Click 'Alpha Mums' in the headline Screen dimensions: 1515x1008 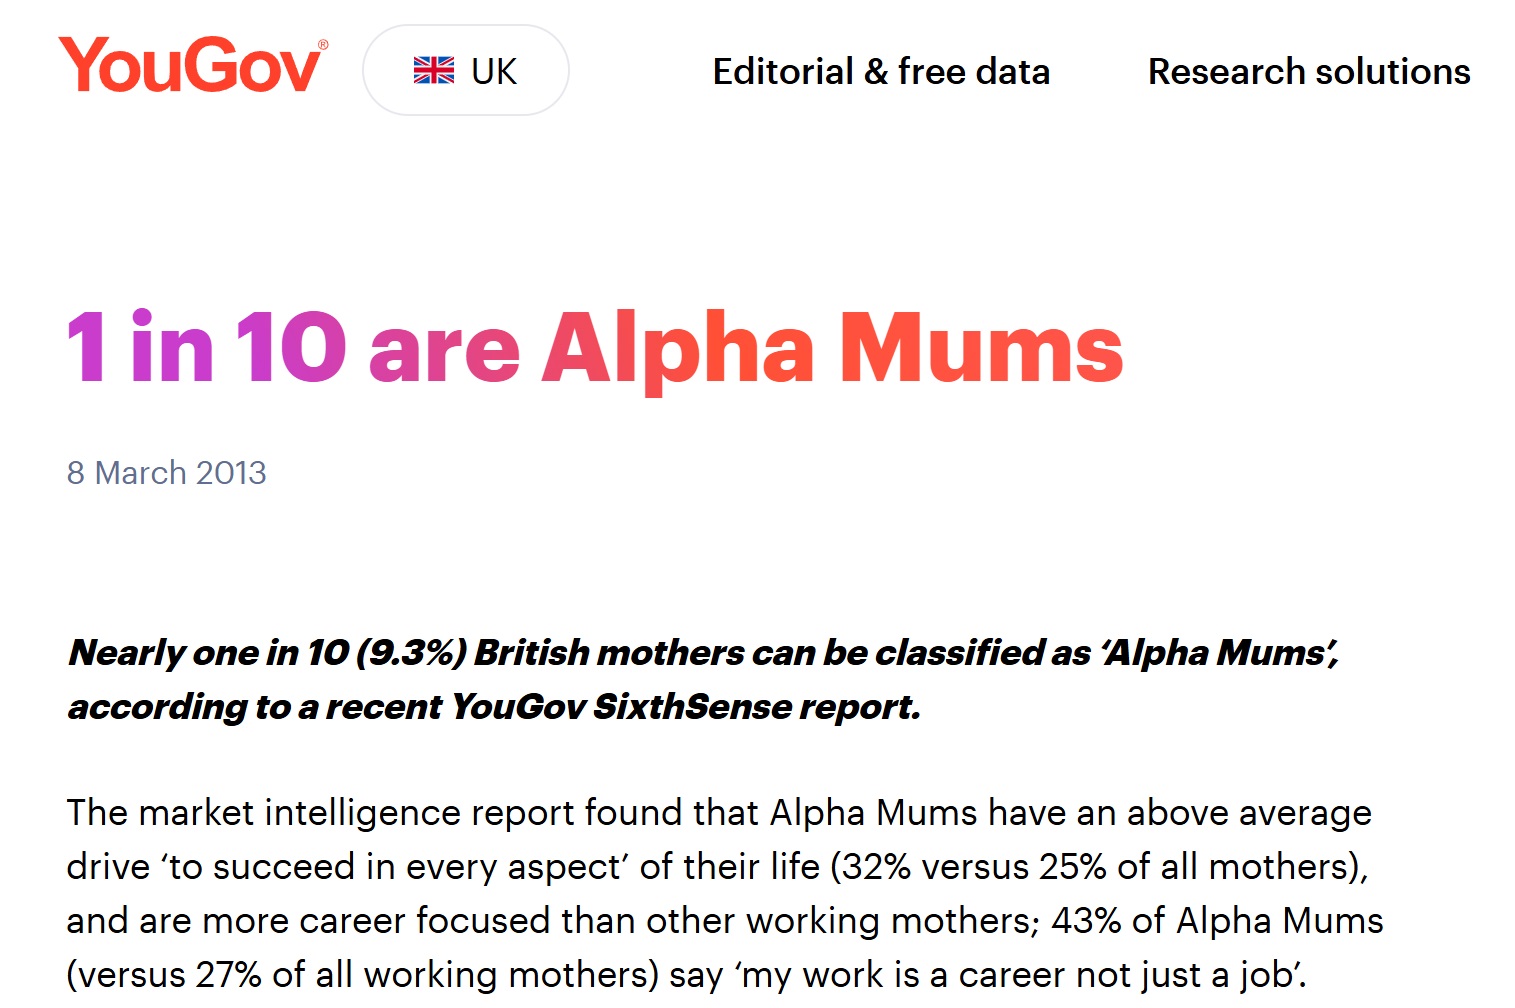click(833, 349)
